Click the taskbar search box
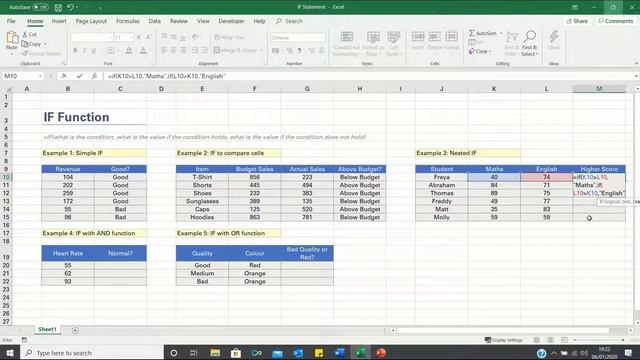 pyautogui.click(x=92, y=353)
